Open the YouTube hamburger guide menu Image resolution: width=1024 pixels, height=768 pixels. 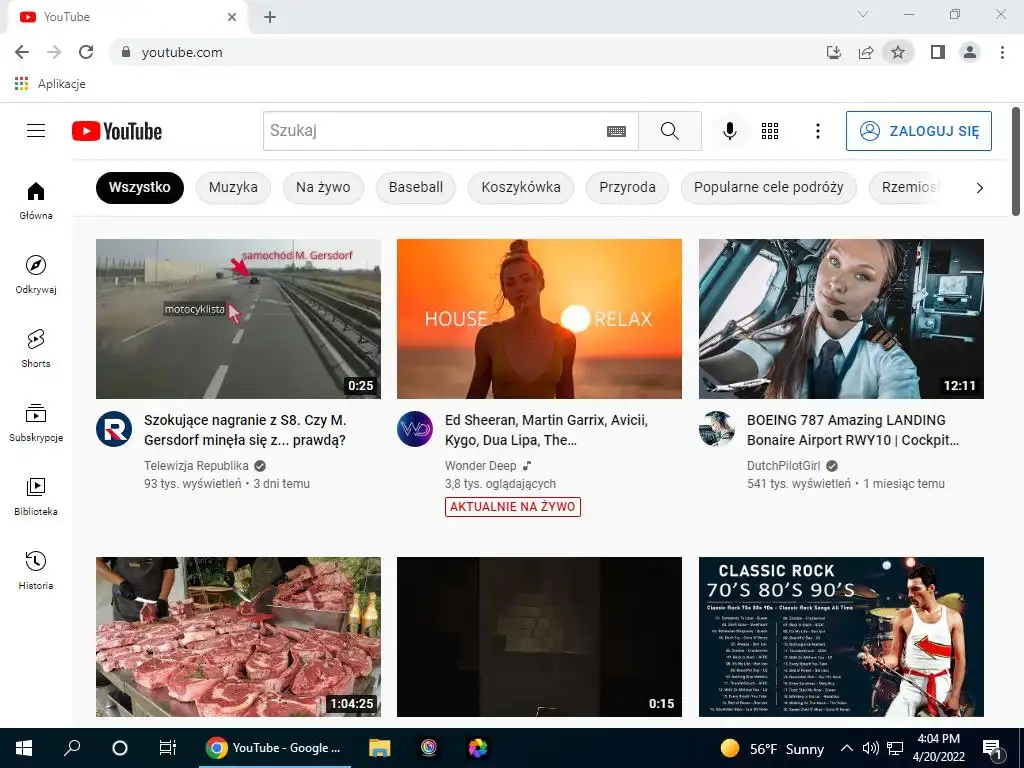[x=36, y=131]
